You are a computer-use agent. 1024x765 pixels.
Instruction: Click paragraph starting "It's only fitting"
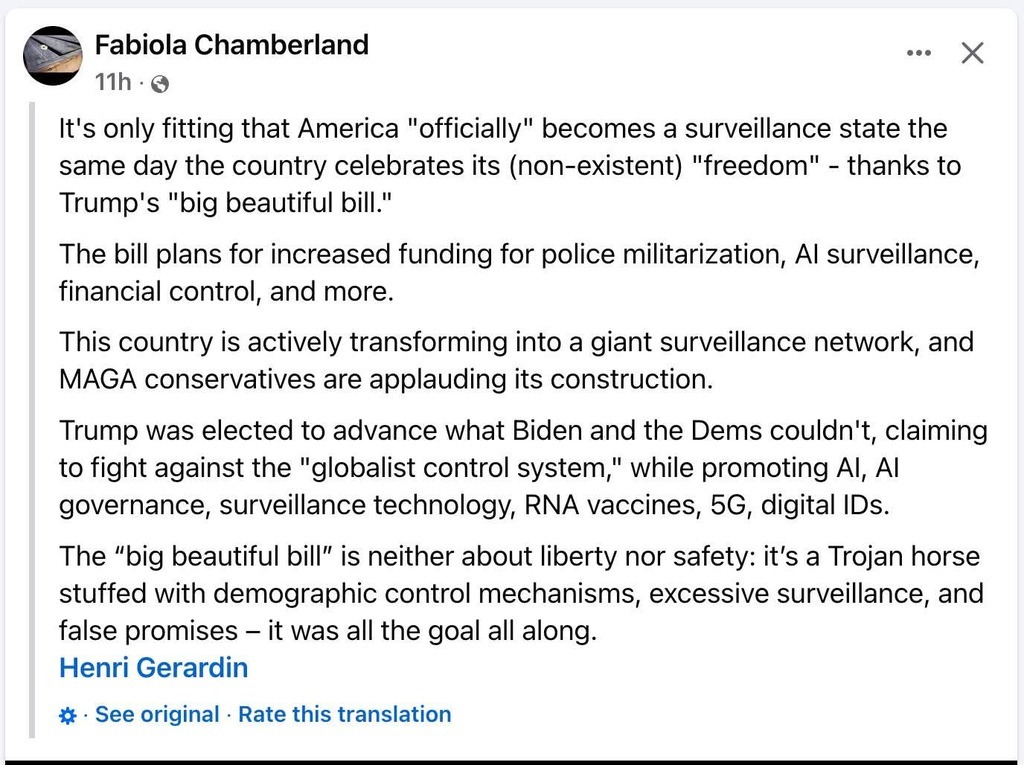[509, 166]
